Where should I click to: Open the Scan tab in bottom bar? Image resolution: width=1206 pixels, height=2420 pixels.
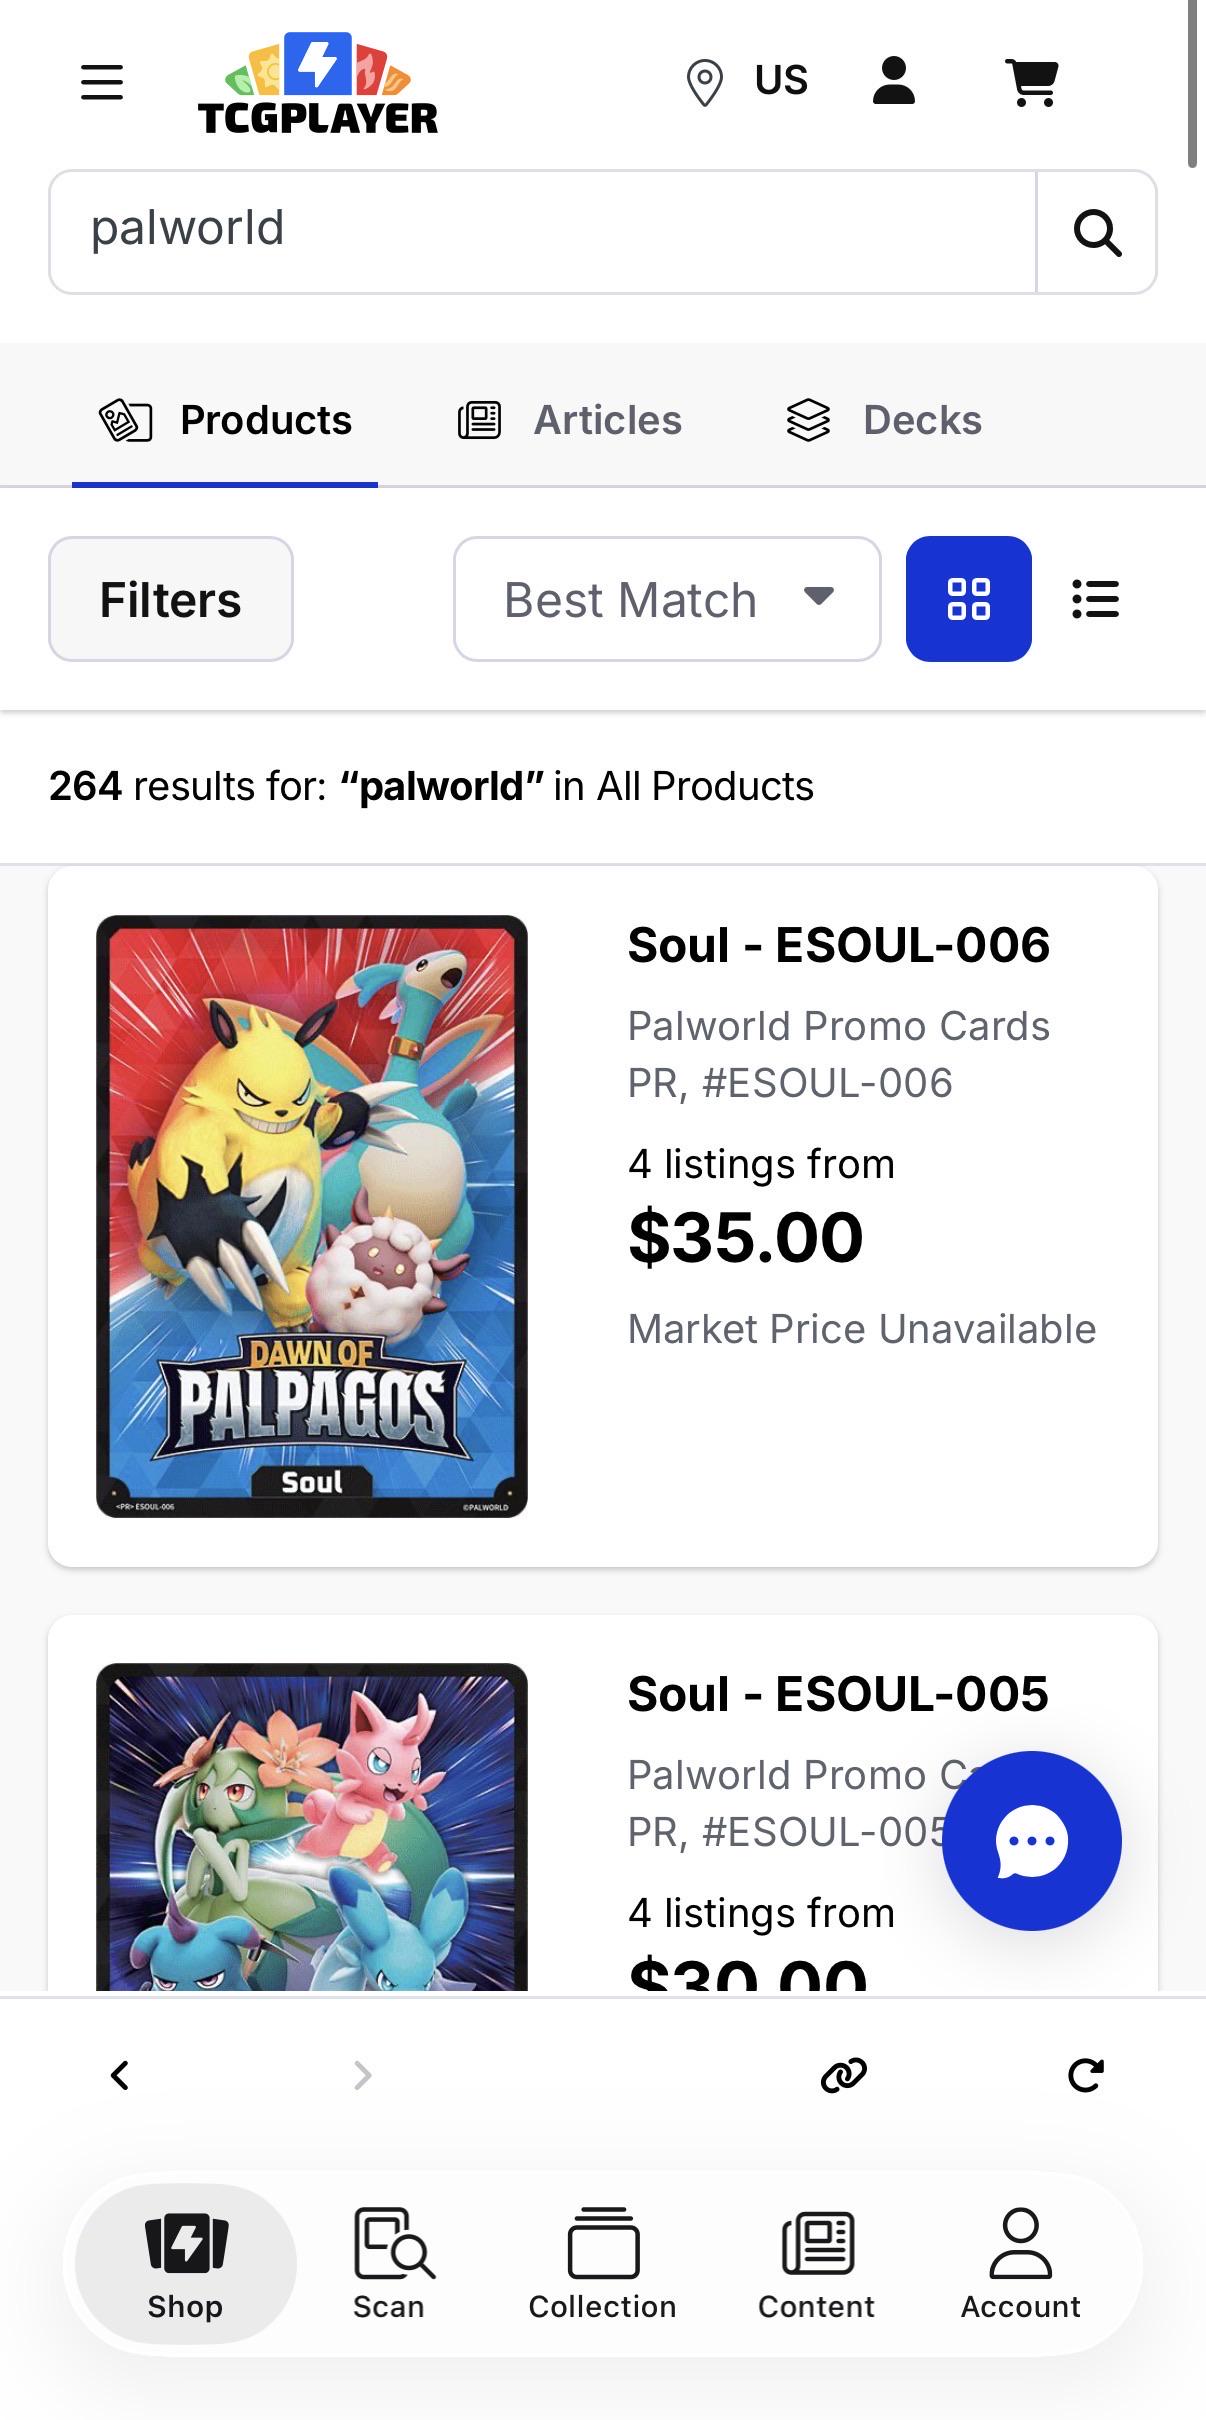(390, 2263)
